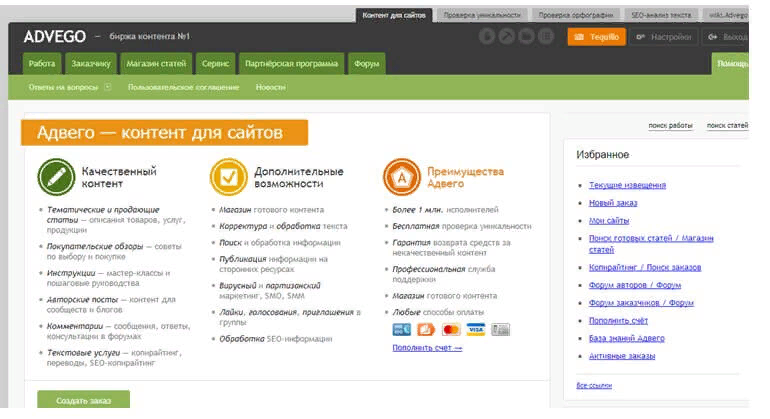Viewport: 770px width, 419px height.
Task: Click the grid round icon in header
Action: tap(546, 36)
